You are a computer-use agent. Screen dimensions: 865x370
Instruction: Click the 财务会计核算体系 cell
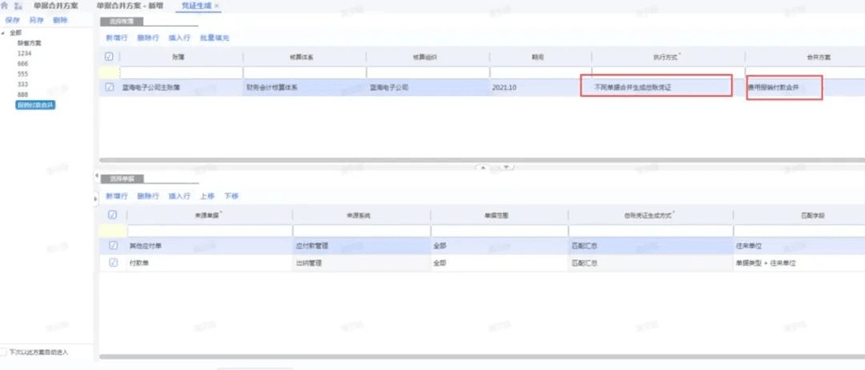click(x=304, y=87)
